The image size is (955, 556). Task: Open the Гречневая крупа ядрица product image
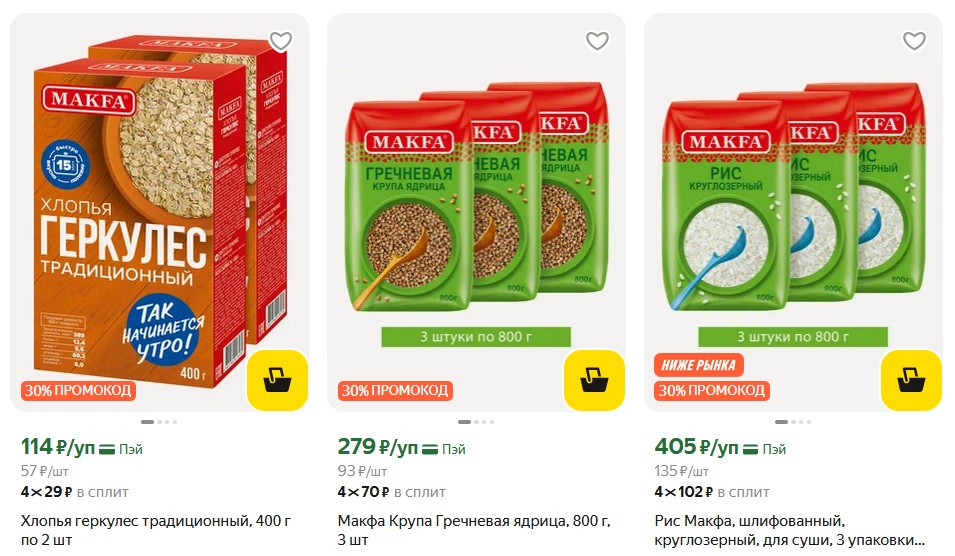point(476,212)
